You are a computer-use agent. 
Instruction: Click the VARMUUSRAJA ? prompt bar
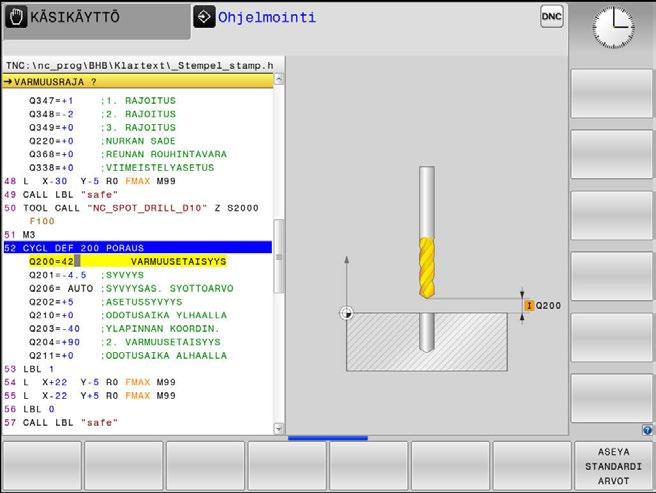click(x=138, y=82)
